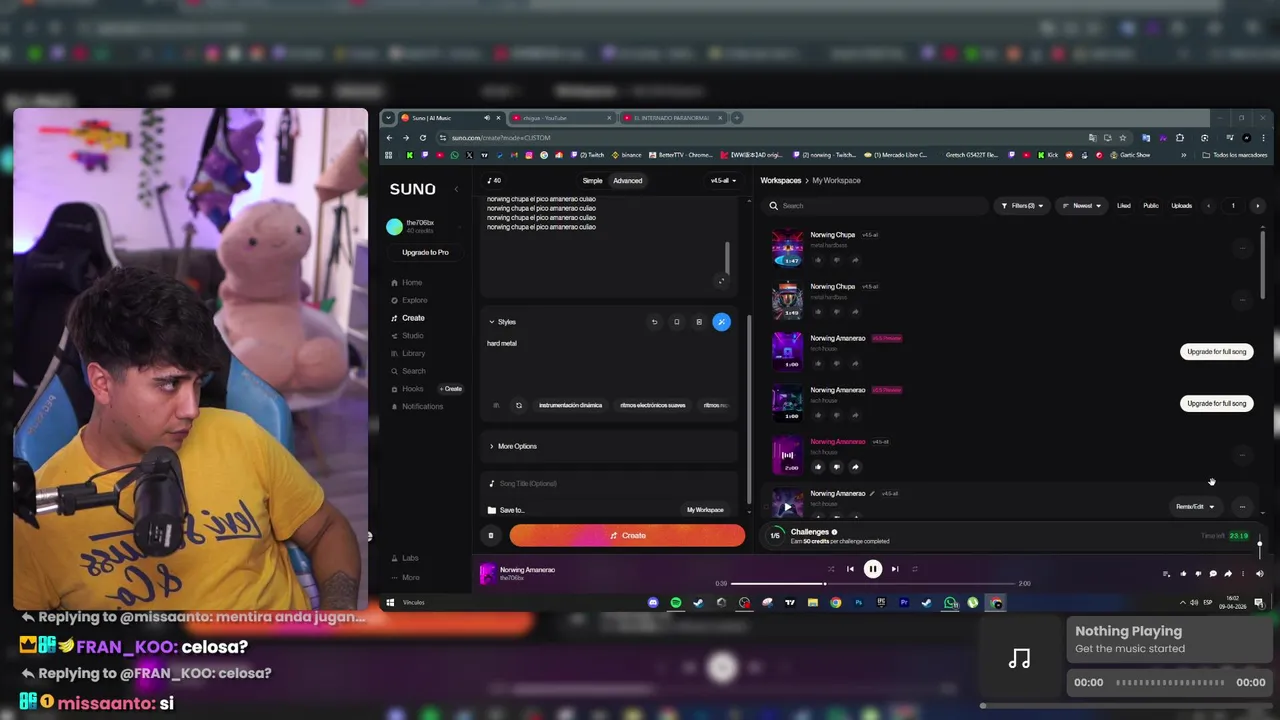Image resolution: width=1280 pixels, height=720 pixels.
Task: Like the first Norwing Chupa song
Action: point(817,260)
